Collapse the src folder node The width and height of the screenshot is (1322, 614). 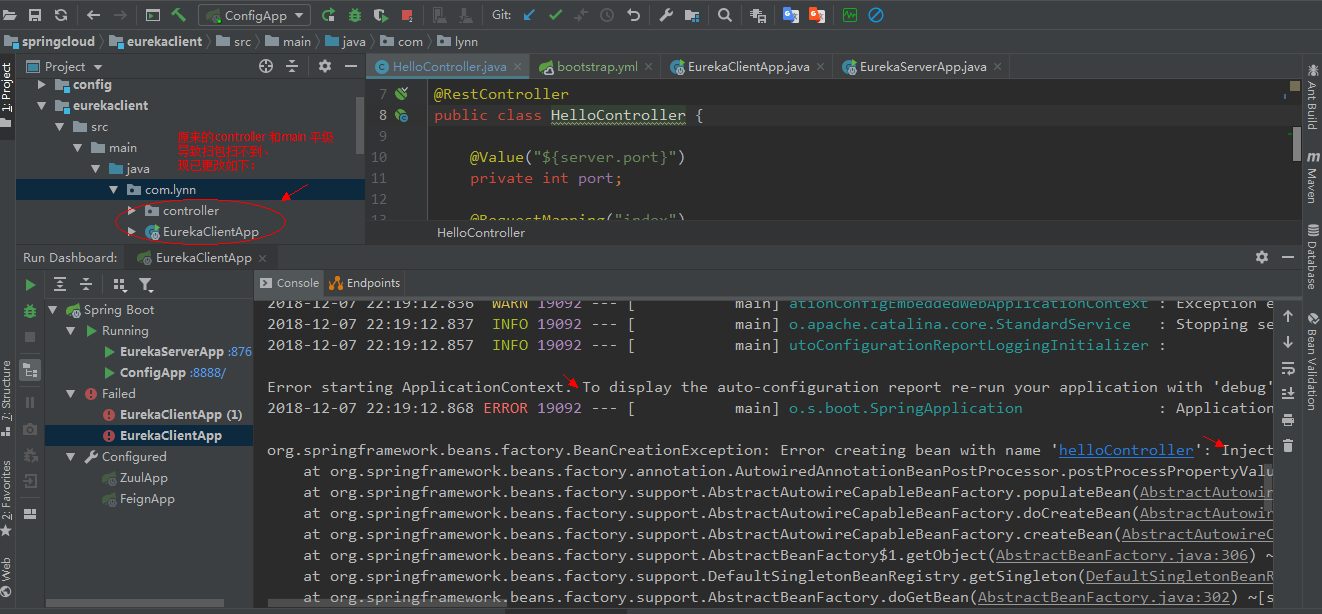60,127
